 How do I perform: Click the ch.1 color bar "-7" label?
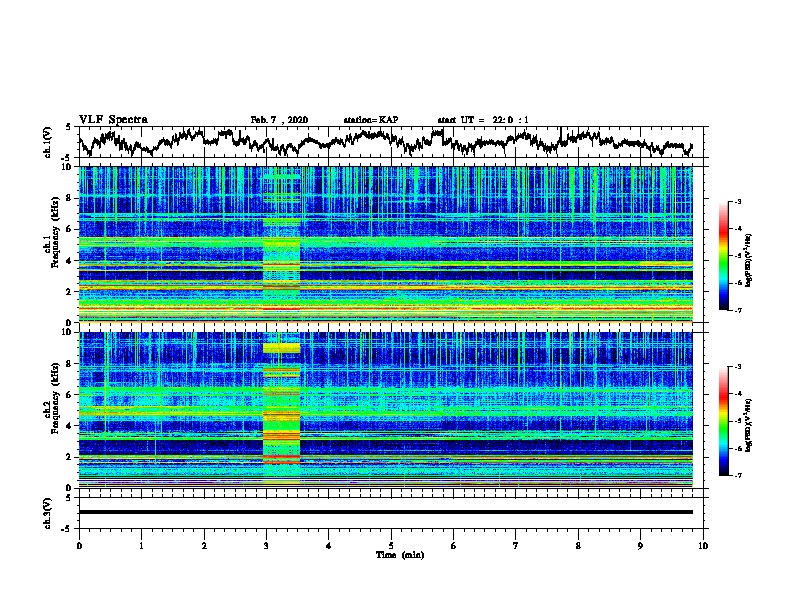click(x=738, y=310)
